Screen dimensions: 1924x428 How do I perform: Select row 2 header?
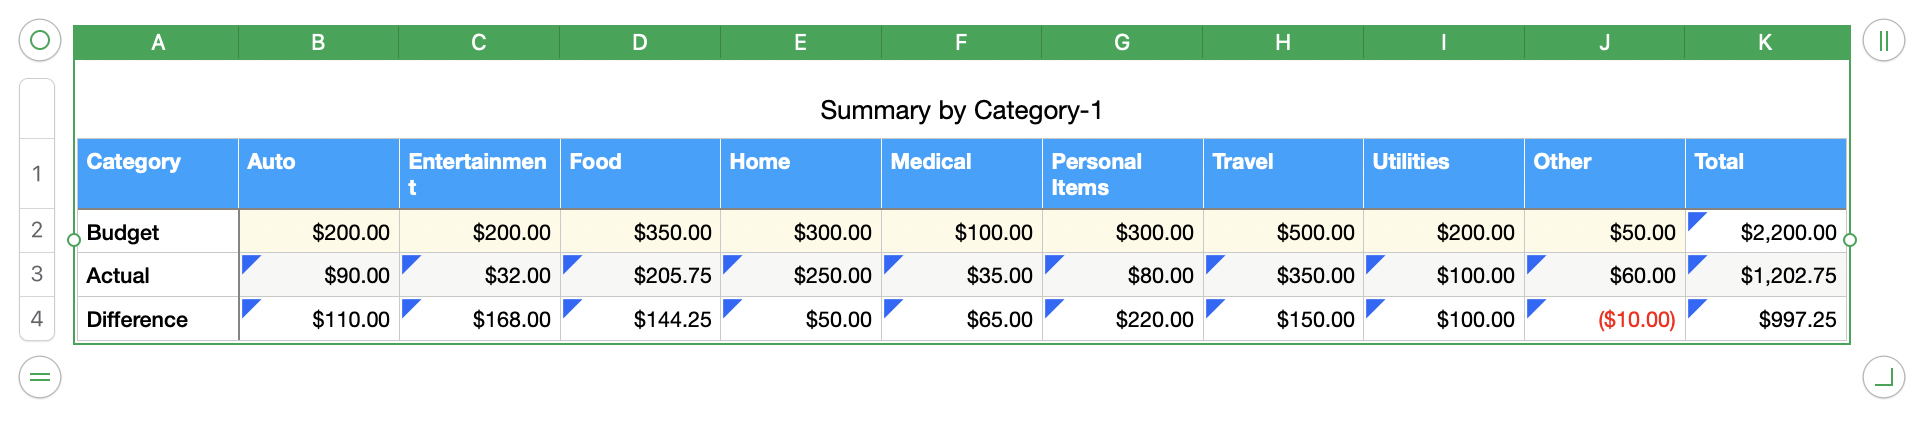click(x=37, y=230)
